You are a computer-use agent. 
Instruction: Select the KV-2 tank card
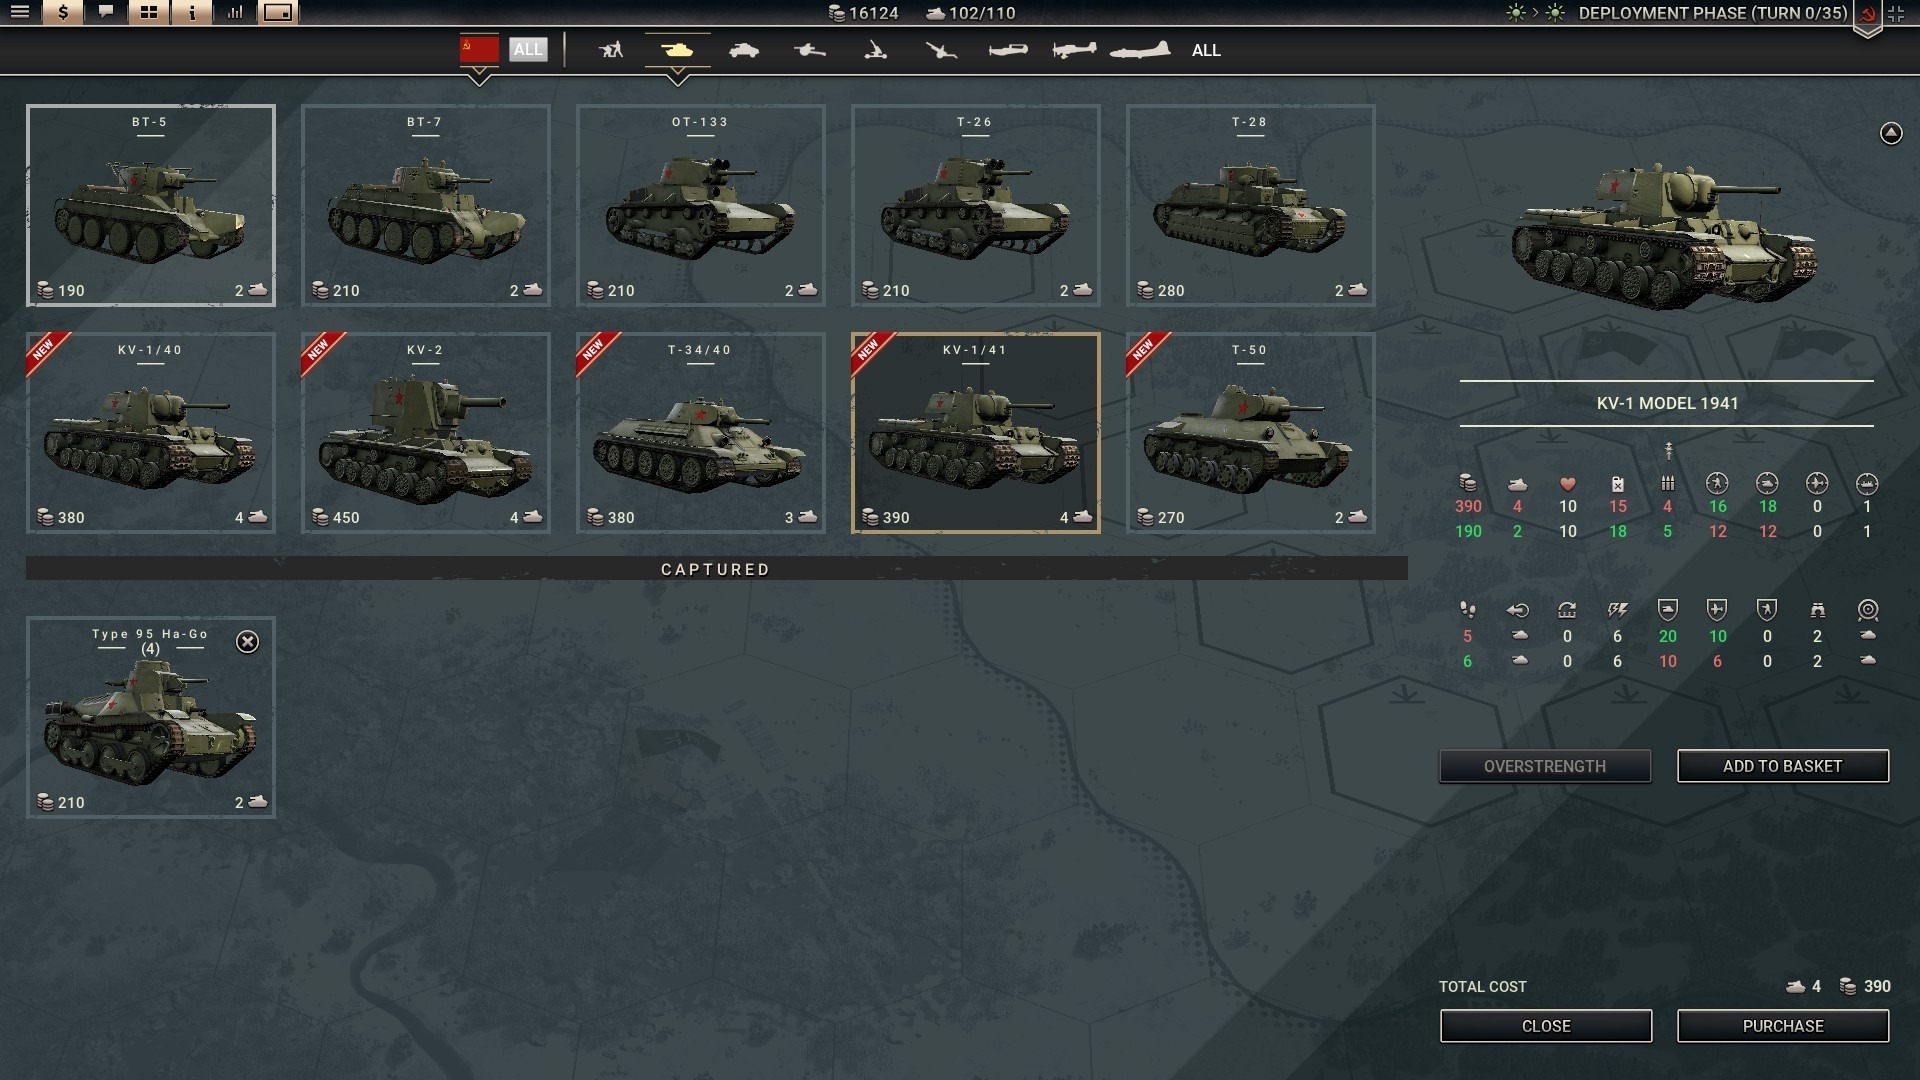[x=425, y=432]
